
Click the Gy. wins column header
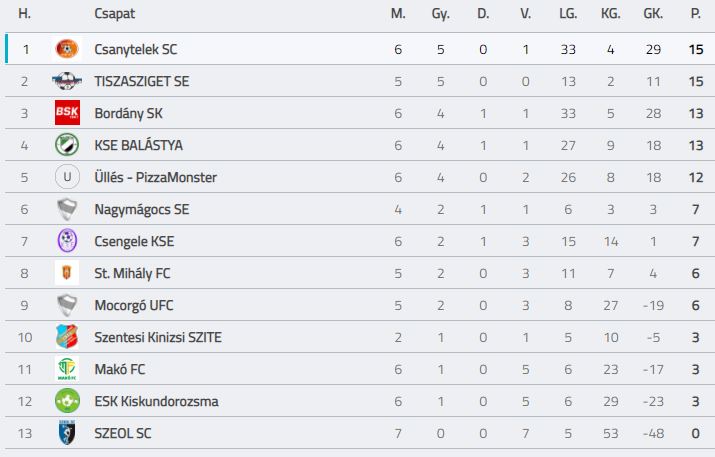[x=440, y=14]
